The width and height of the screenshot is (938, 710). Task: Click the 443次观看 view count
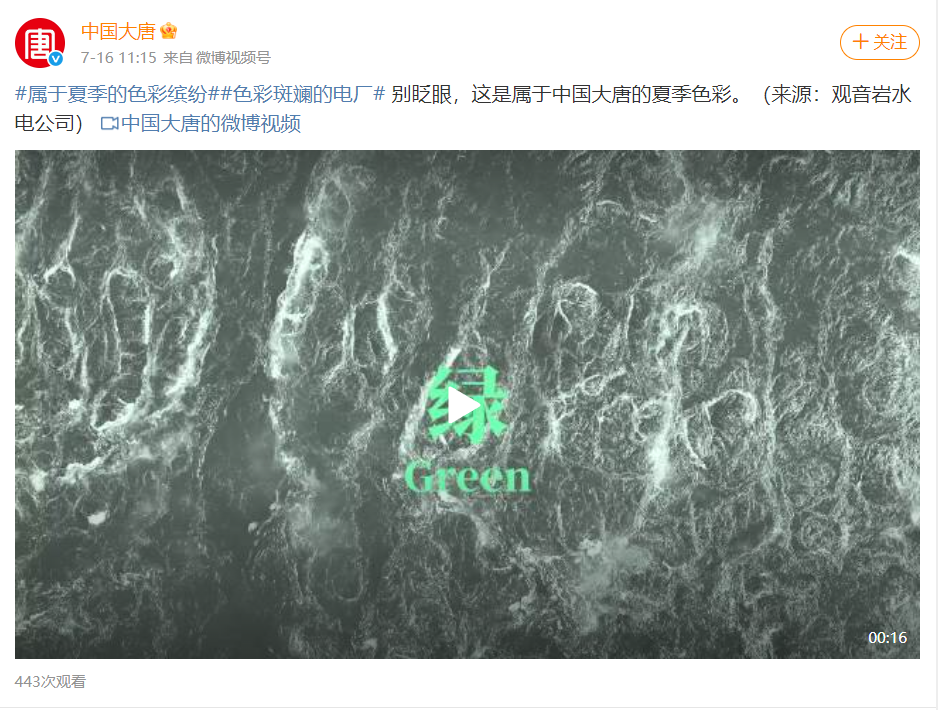tap(50, 681)
